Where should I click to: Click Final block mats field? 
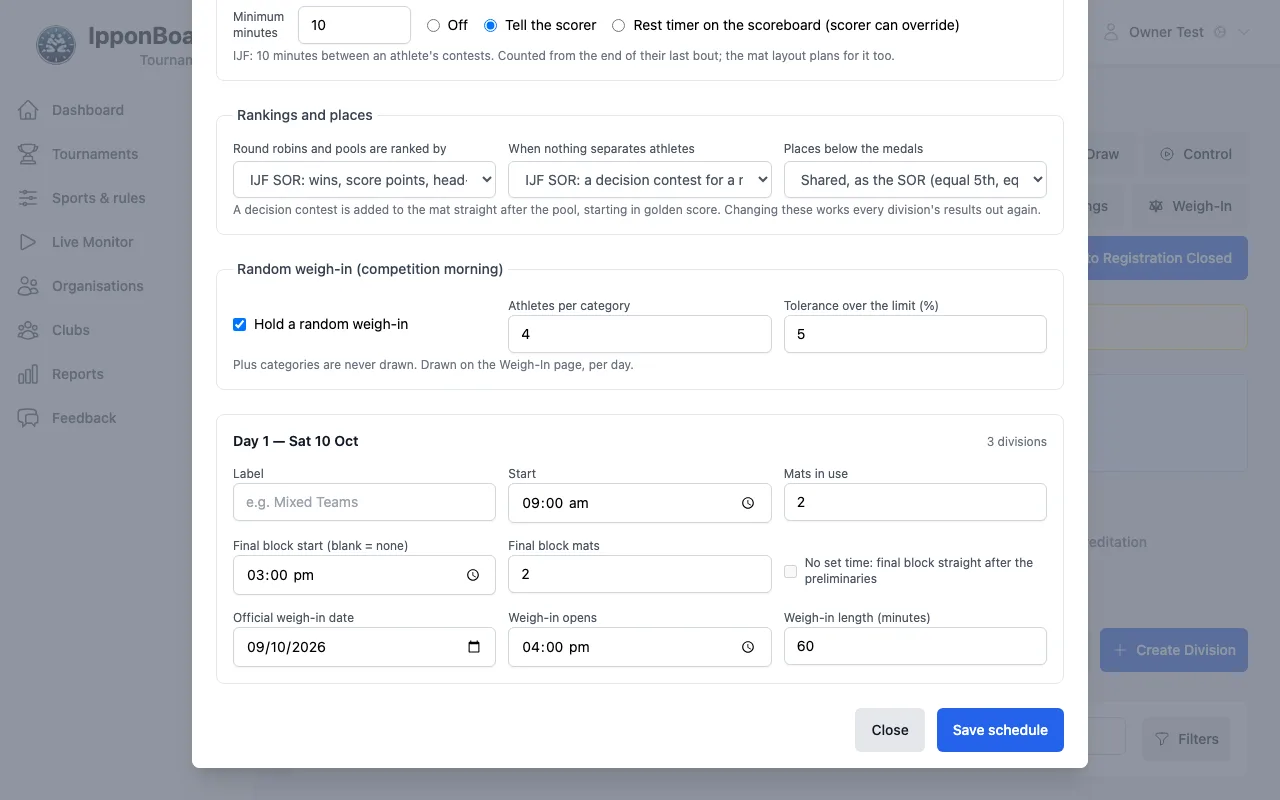[x=640, y=574]
